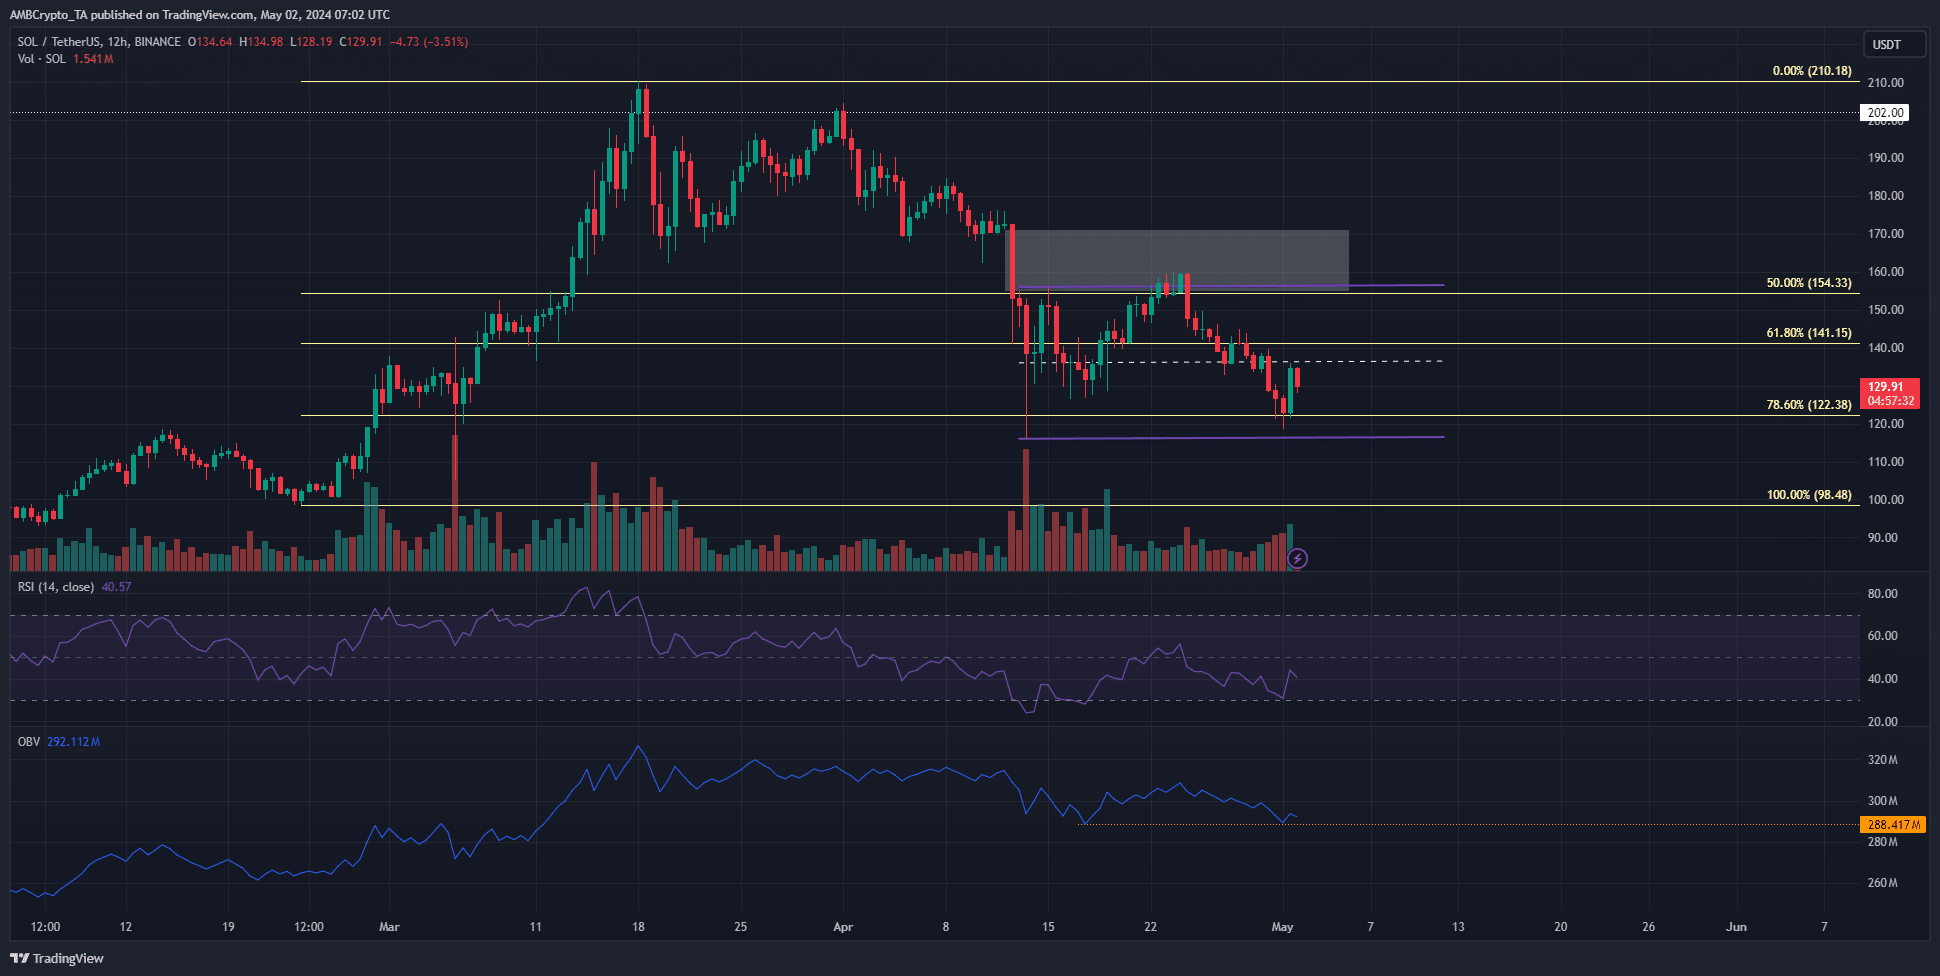Image resolution: width=1940 pixels, height=976 pixels.
Task: Click the red 129.91 current price tag
Action: 1889,393
